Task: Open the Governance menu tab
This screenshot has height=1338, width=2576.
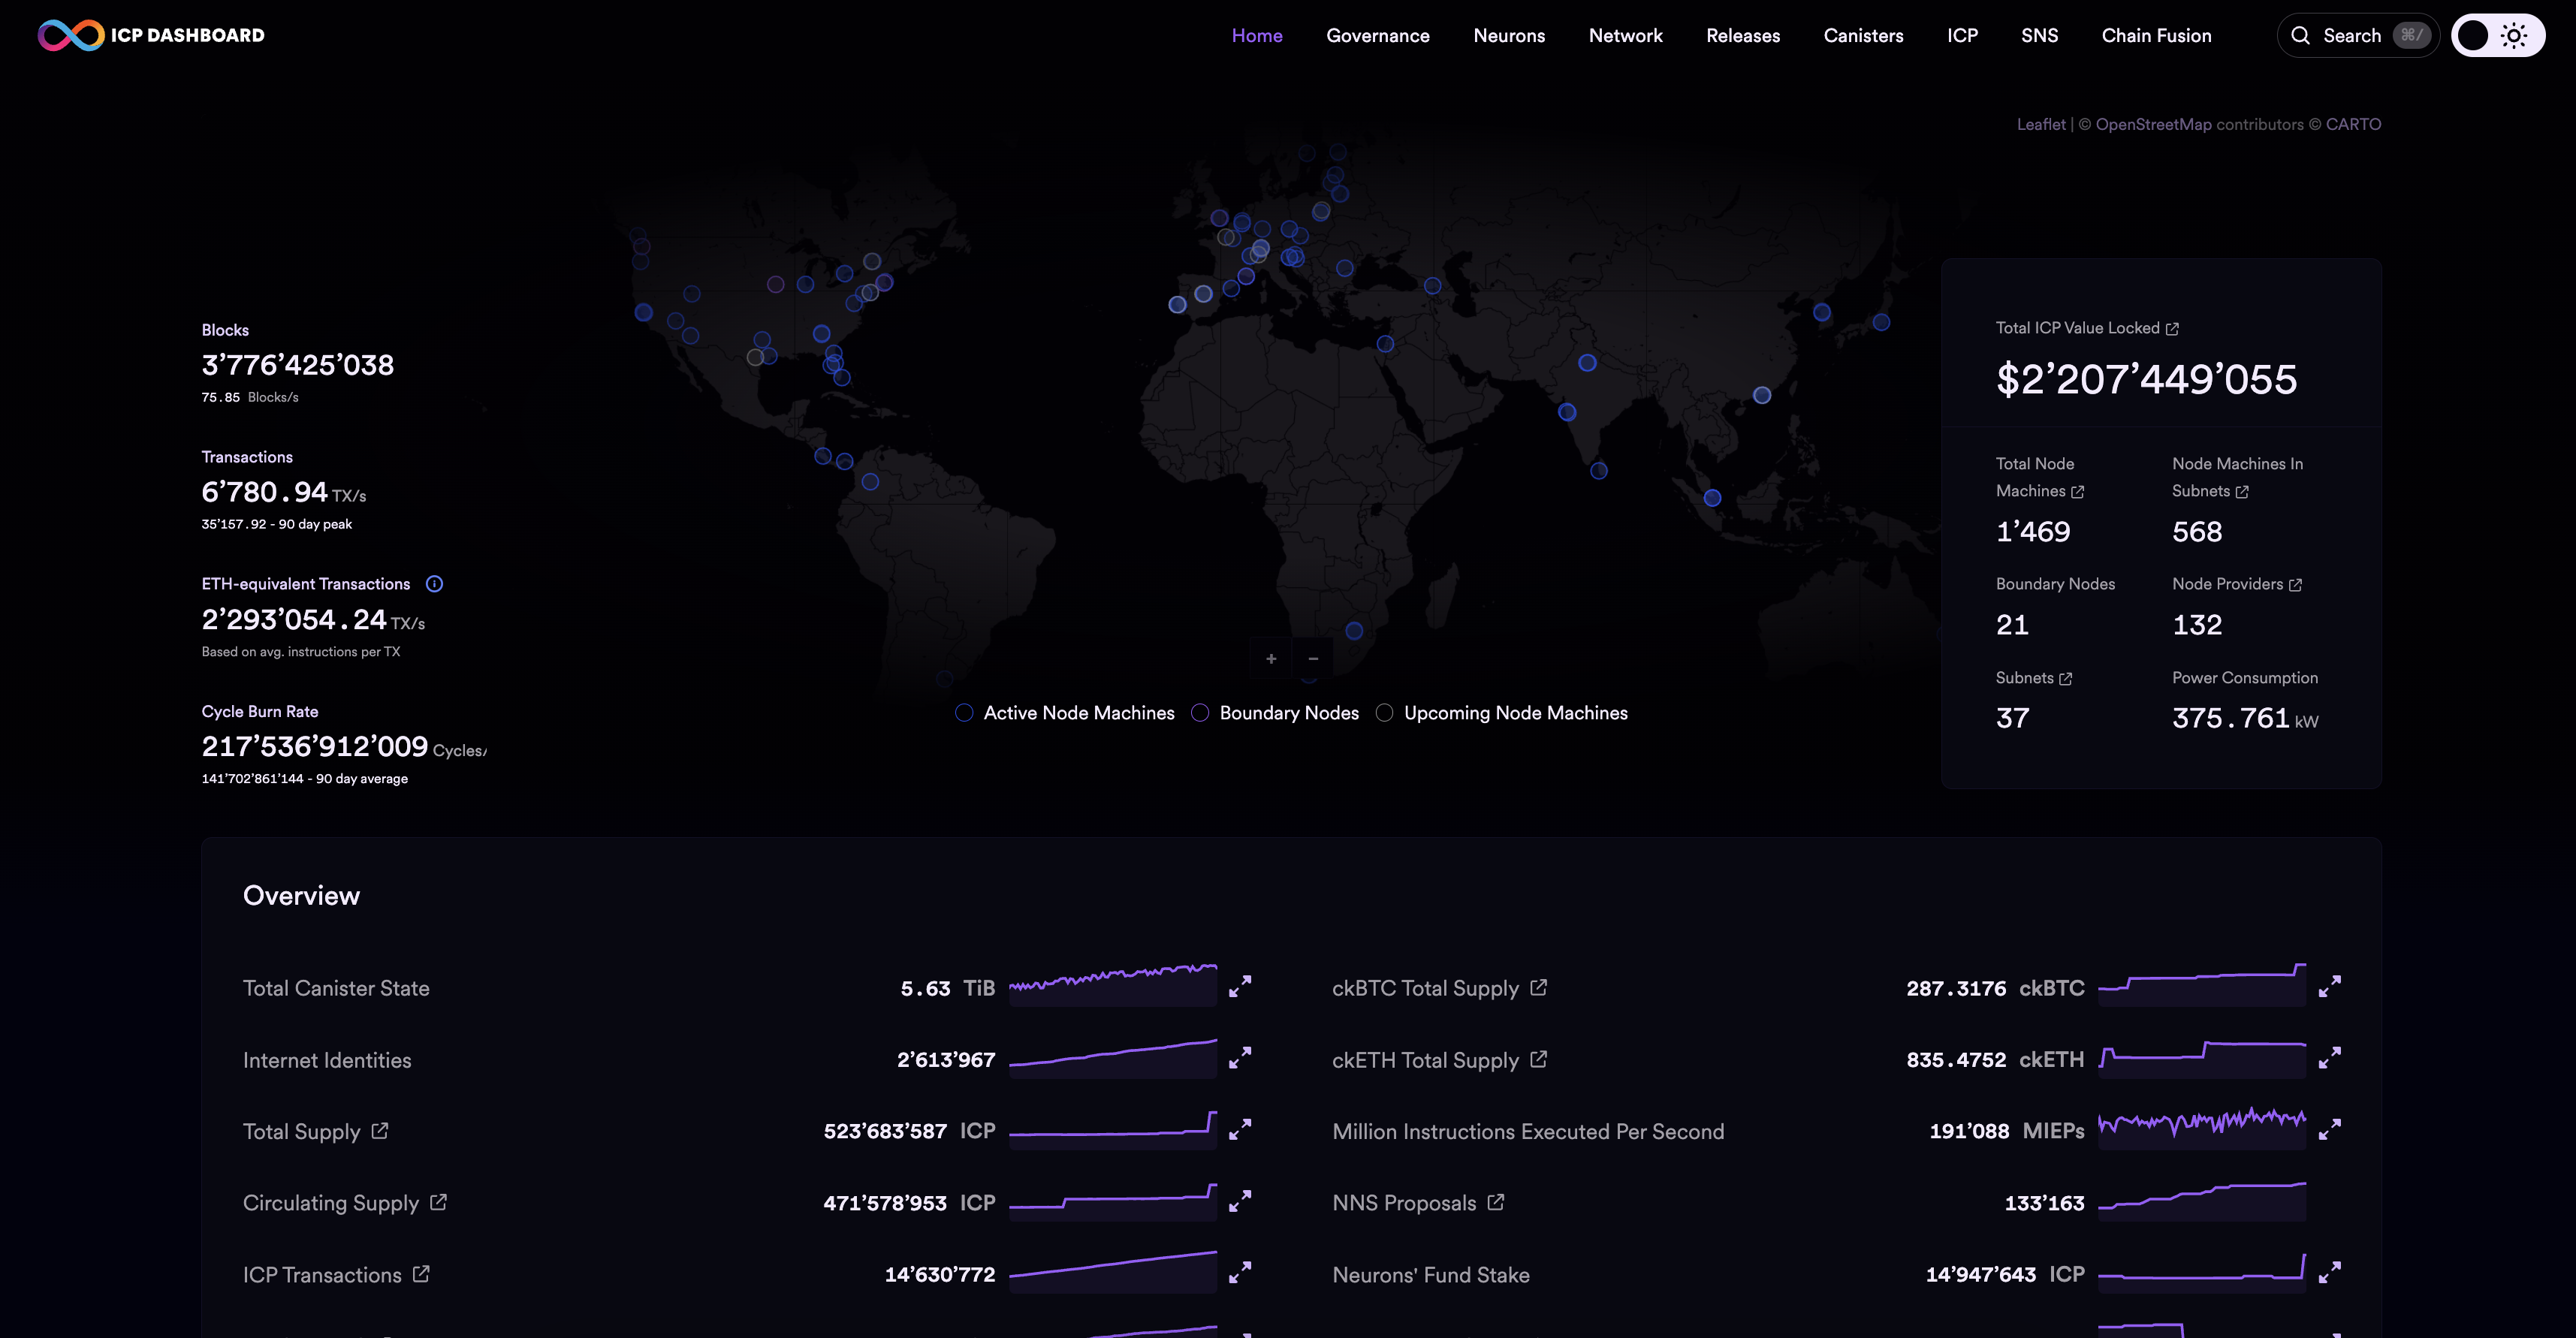Action: pos(1378,34)
